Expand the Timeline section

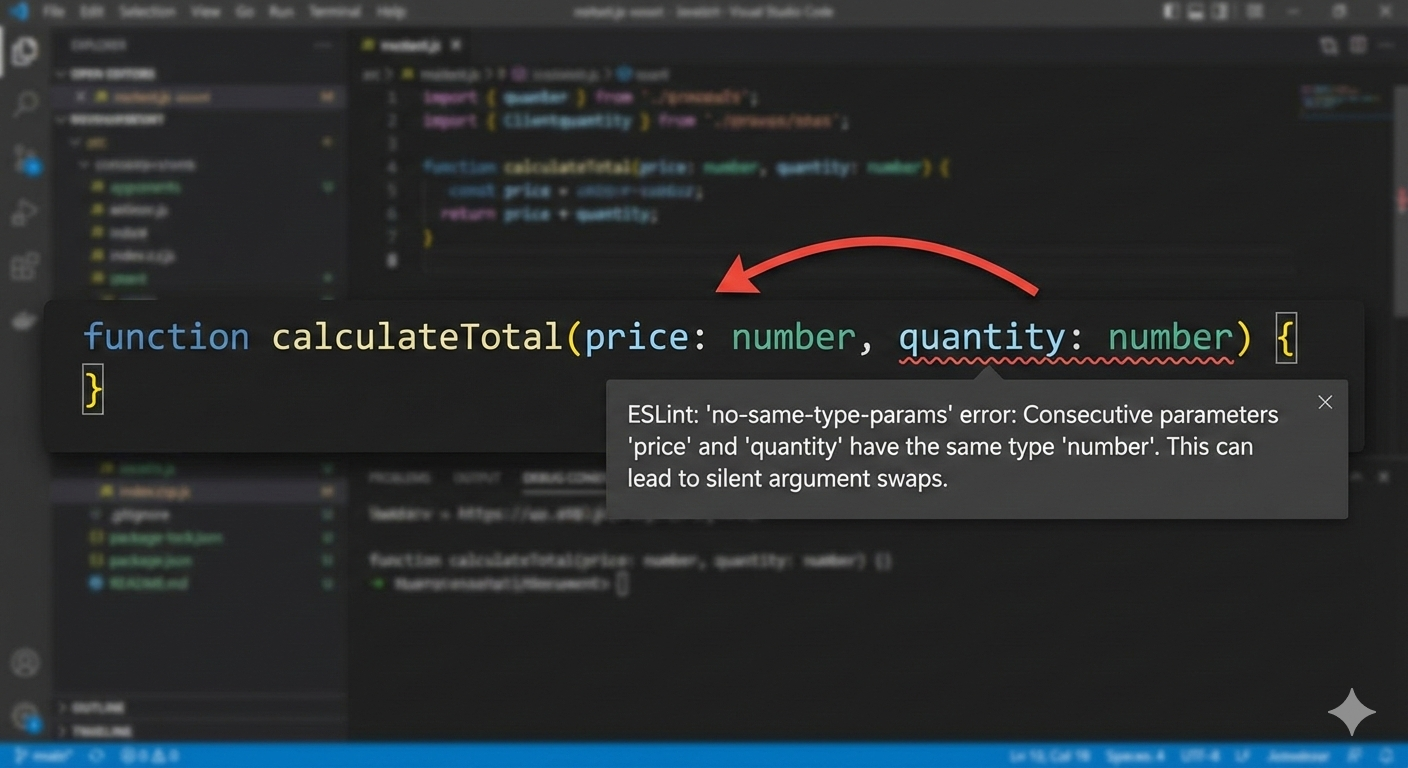pyautogui.click(x=100, y=731)
